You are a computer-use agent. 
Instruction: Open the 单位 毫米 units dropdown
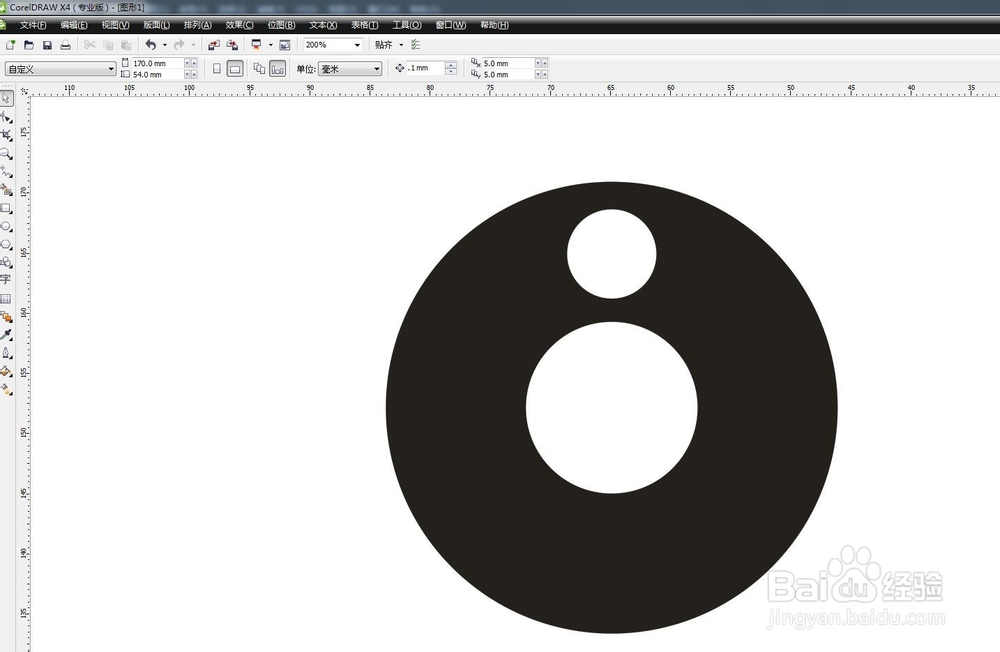click(x=377, y=68)
